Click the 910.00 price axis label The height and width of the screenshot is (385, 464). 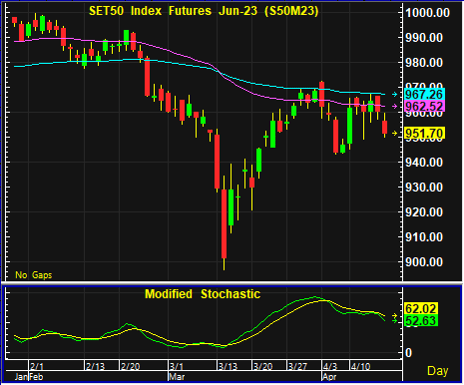coord(424,237)
